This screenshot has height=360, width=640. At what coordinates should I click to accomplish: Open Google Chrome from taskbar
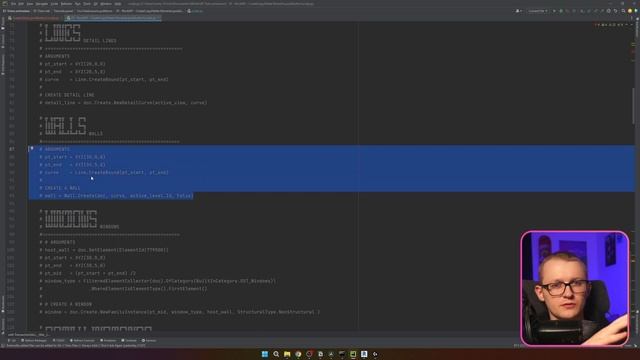(x=298, y=354)
